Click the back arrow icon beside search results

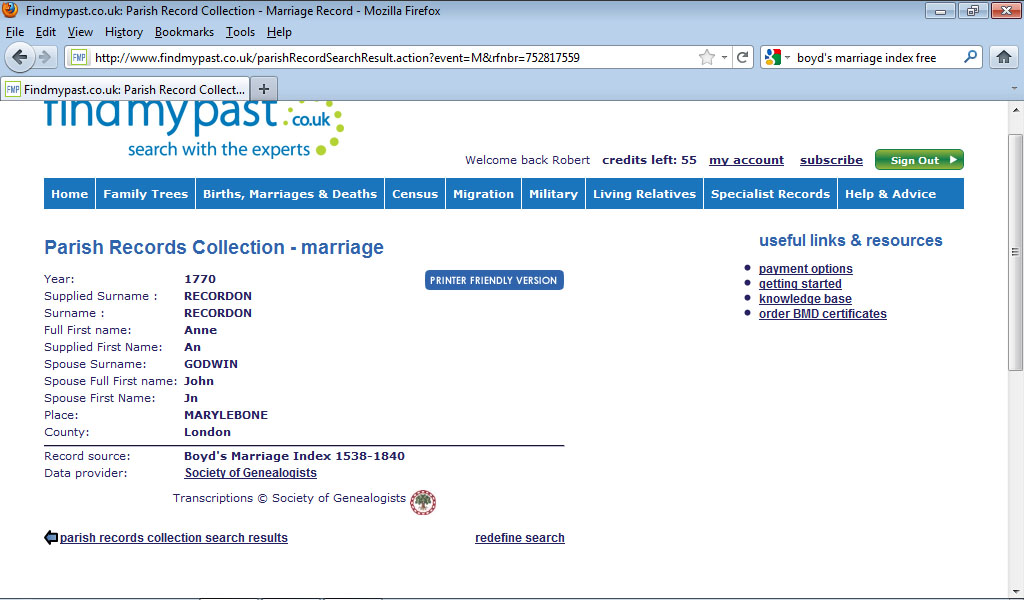pyautogui.click(x=51, y=537)
